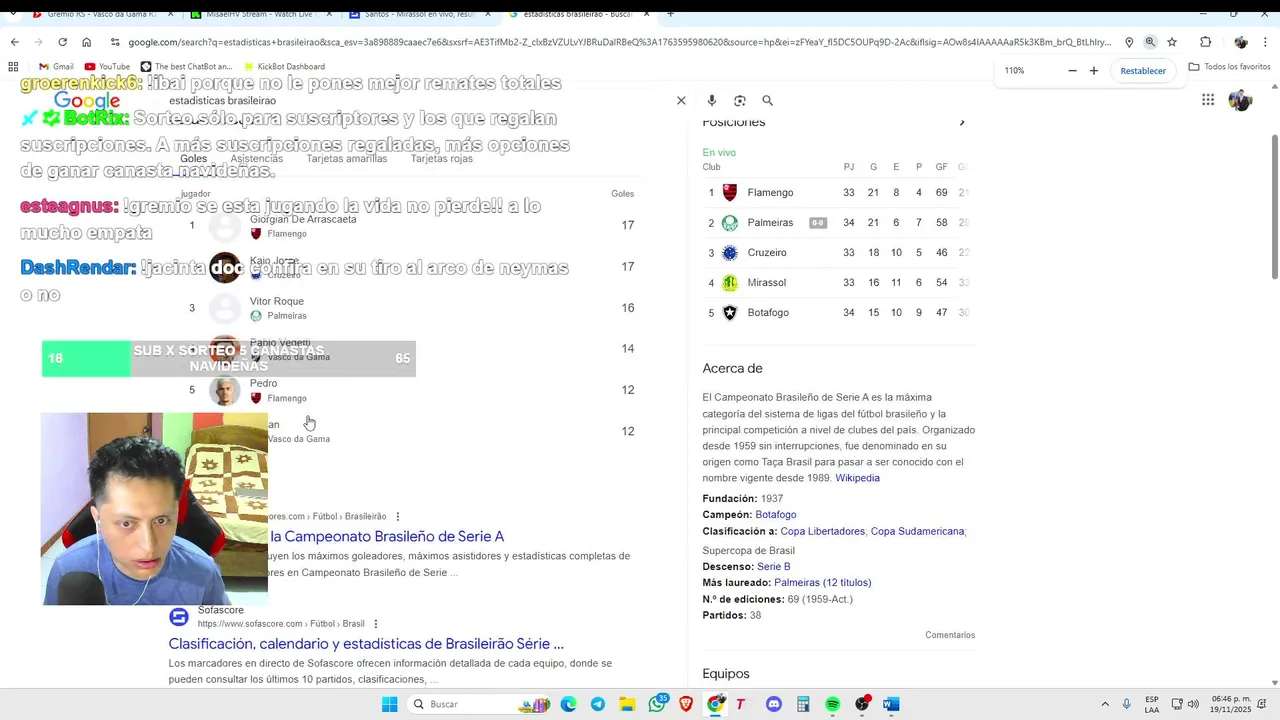The width and height of the screenshot is (1280, 720).
Task: Open Sofascore result title link
Action: point(366,644)
